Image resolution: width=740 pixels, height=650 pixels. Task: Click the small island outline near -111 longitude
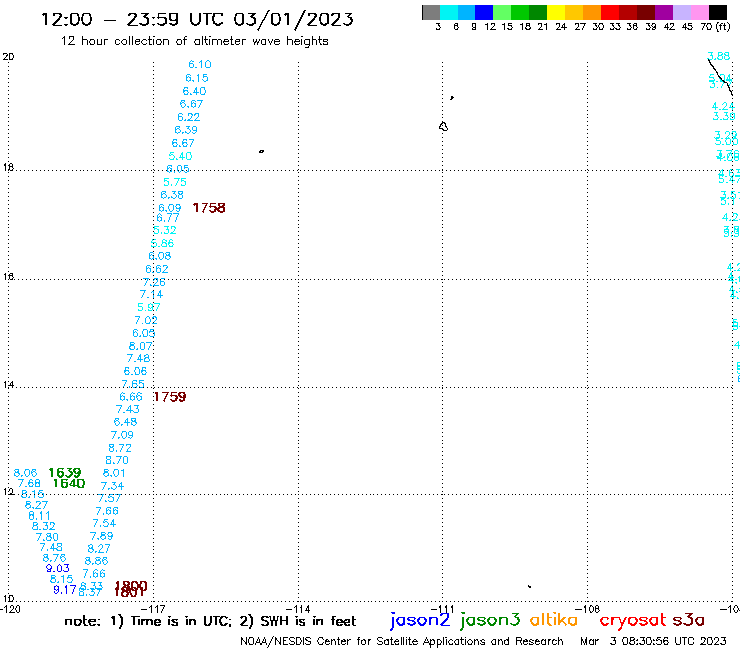(443, 127)
